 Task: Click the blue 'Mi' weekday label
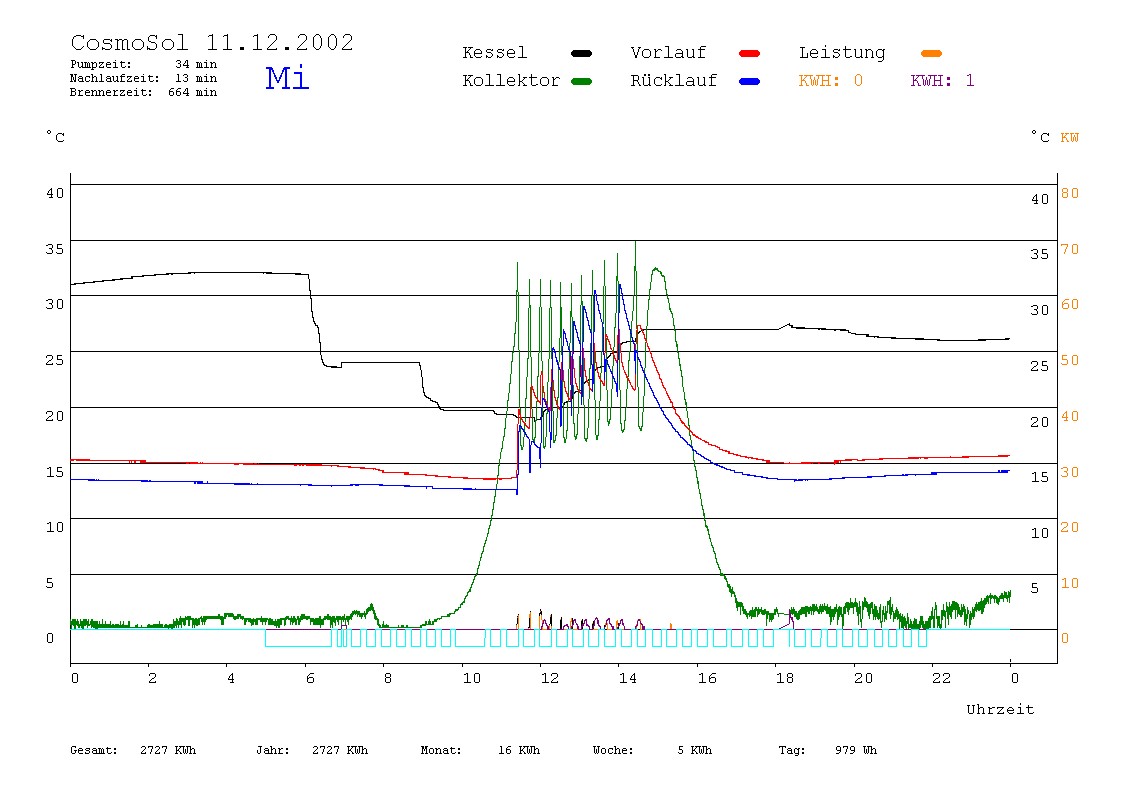tap(287, 78)
